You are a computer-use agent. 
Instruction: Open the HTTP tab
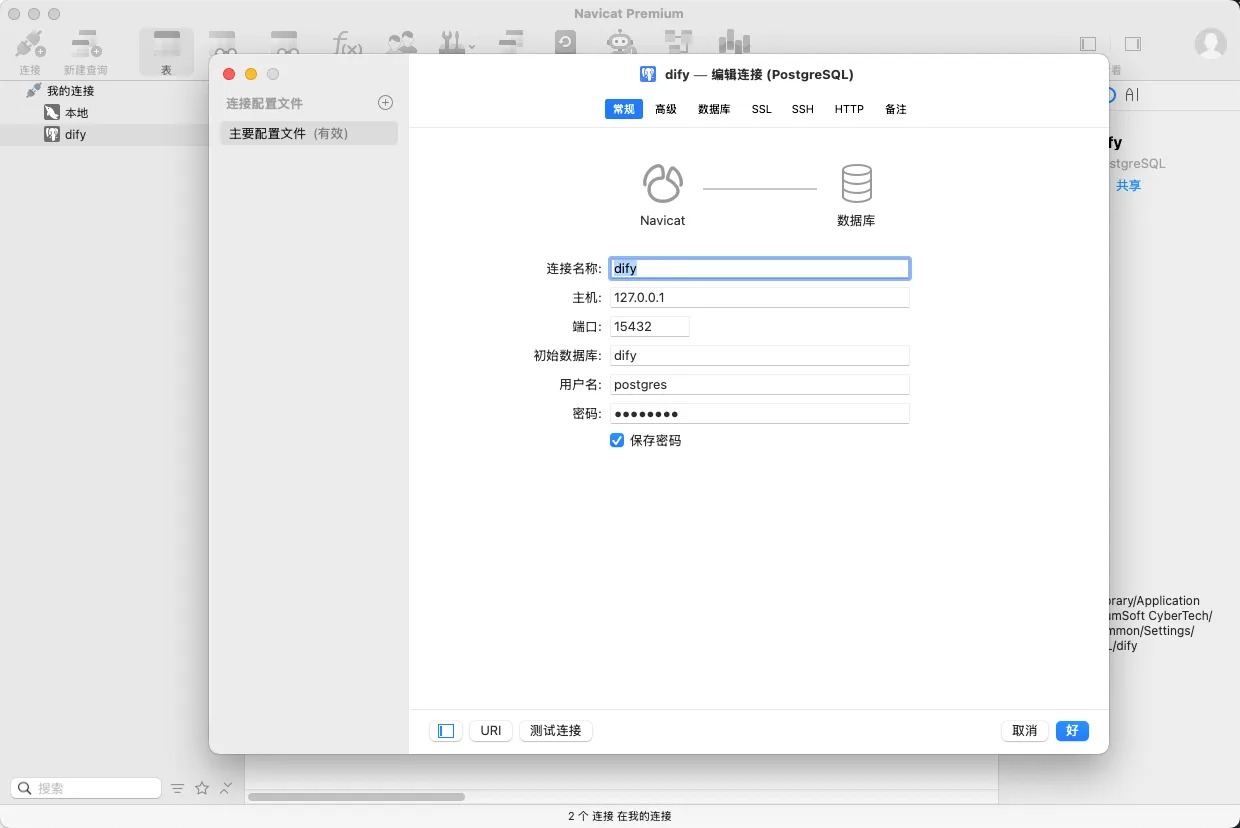[x=849, y=109]
